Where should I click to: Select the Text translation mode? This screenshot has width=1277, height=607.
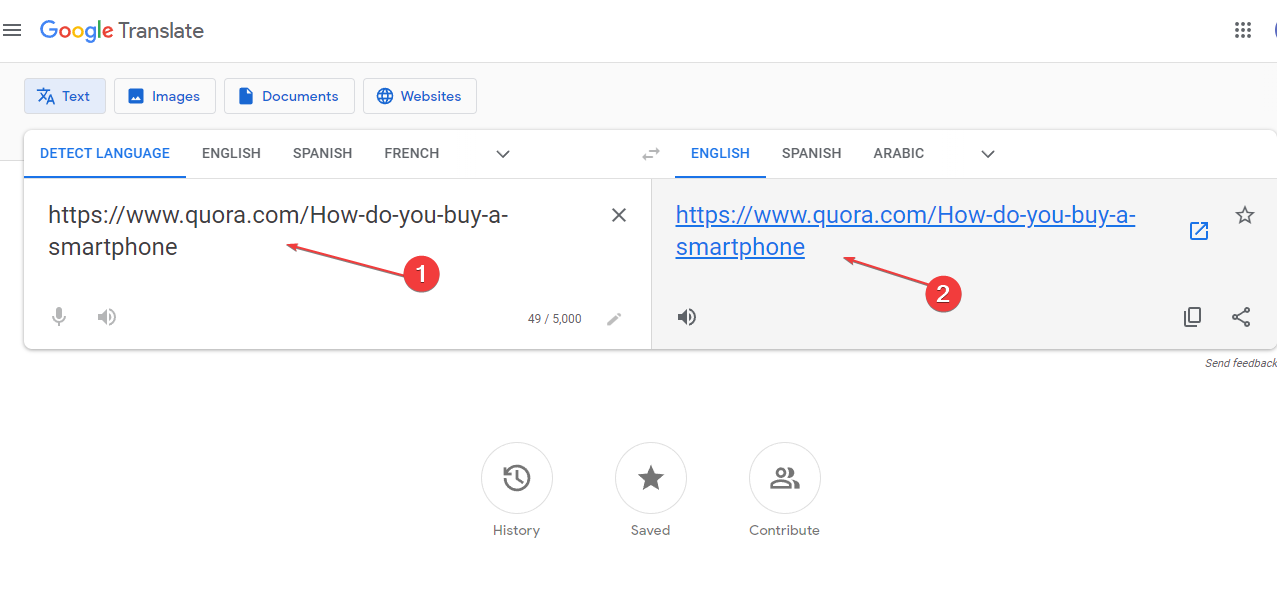[65, 96]
